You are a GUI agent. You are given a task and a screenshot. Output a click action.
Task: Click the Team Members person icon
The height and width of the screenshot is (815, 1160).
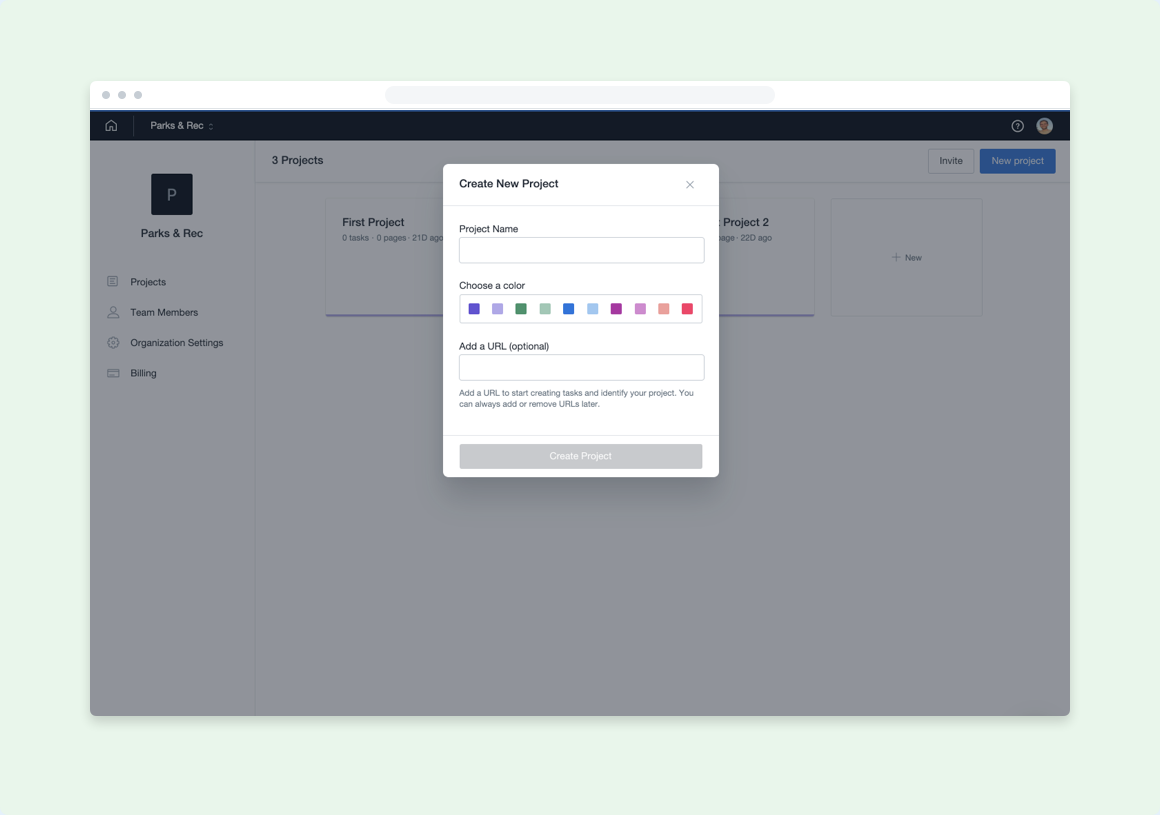tap(113, 312)
